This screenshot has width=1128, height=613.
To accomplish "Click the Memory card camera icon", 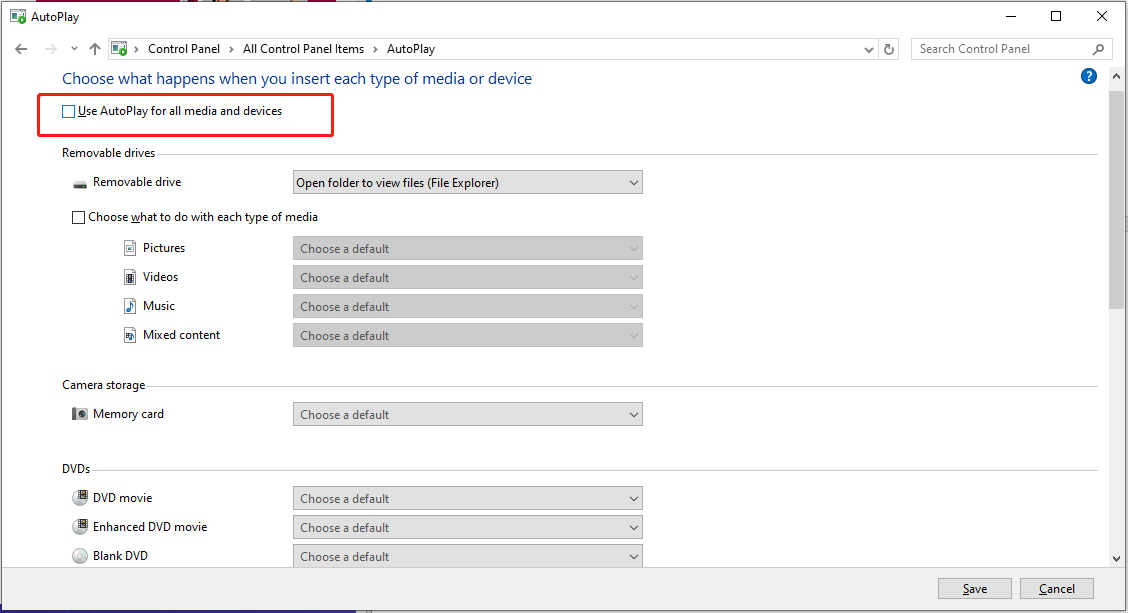I will pos(80,414).
